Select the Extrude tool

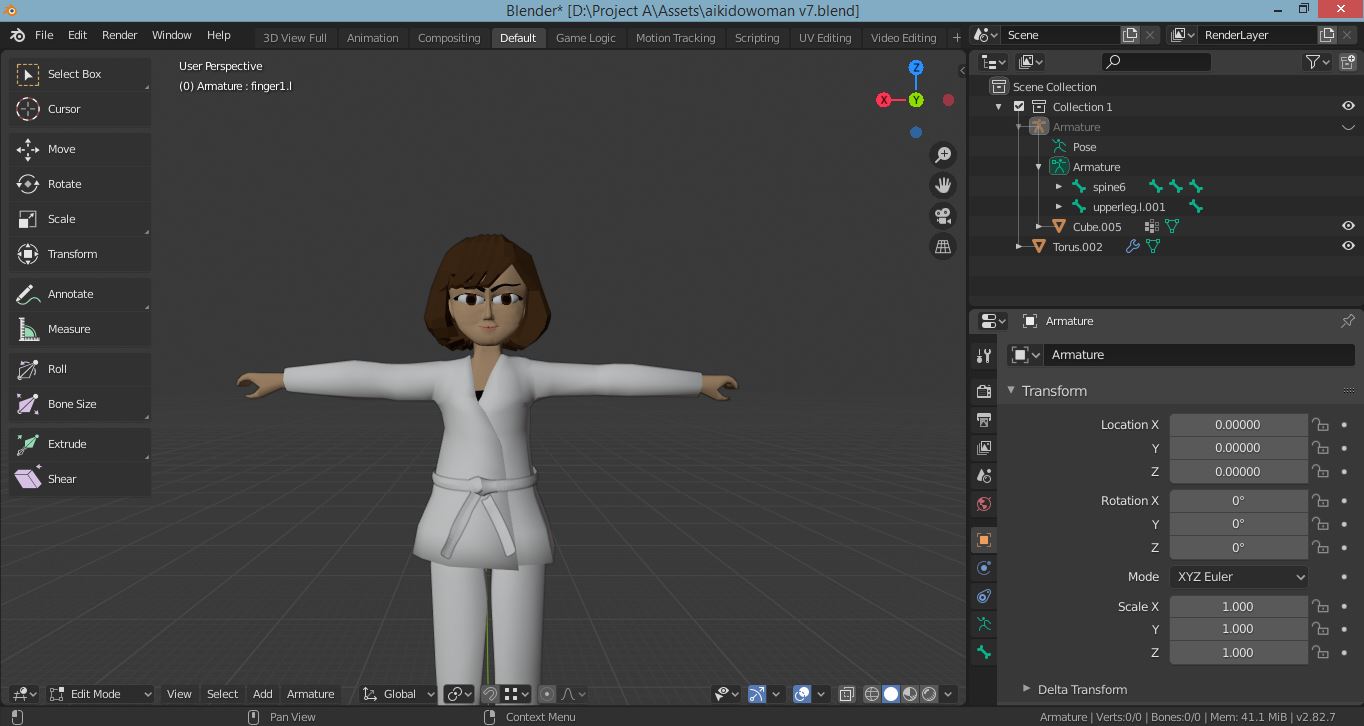[80, 444]
